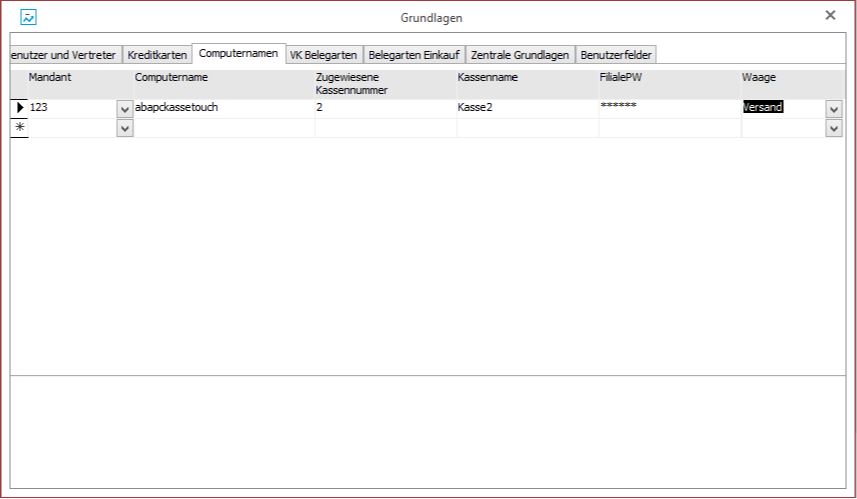The height and width of the screenshot is (499, 857).
Task: Go to the Zentrale Grundlagen tab
Action: pyautogui.click(x=519, y=55)
